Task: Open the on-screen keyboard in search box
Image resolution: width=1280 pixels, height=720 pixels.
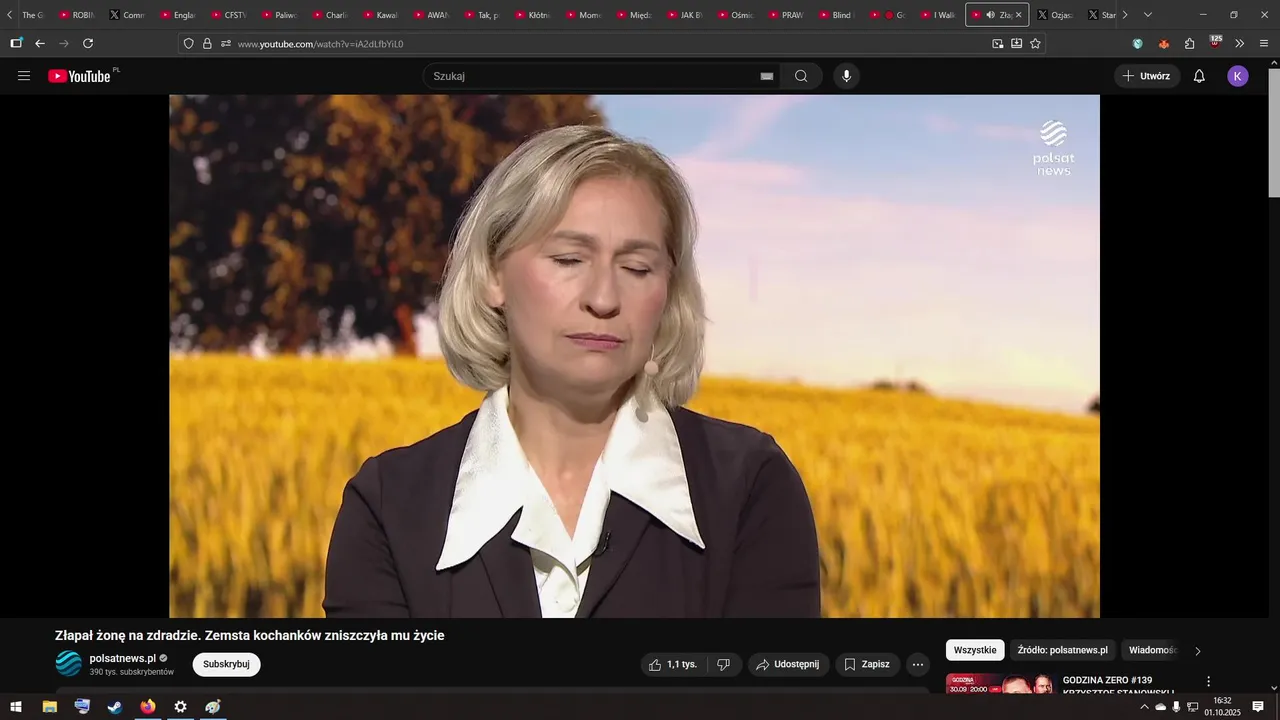Action: pos(767,76)
